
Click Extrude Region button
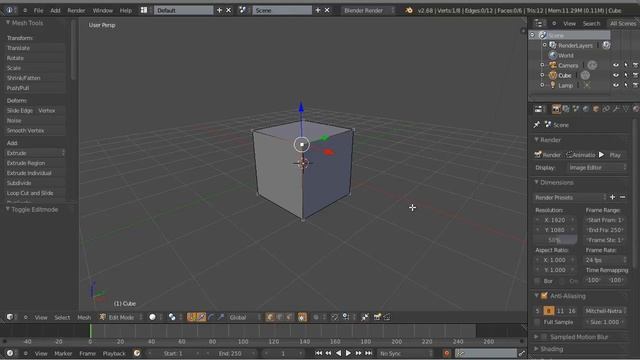coord(35,163)
